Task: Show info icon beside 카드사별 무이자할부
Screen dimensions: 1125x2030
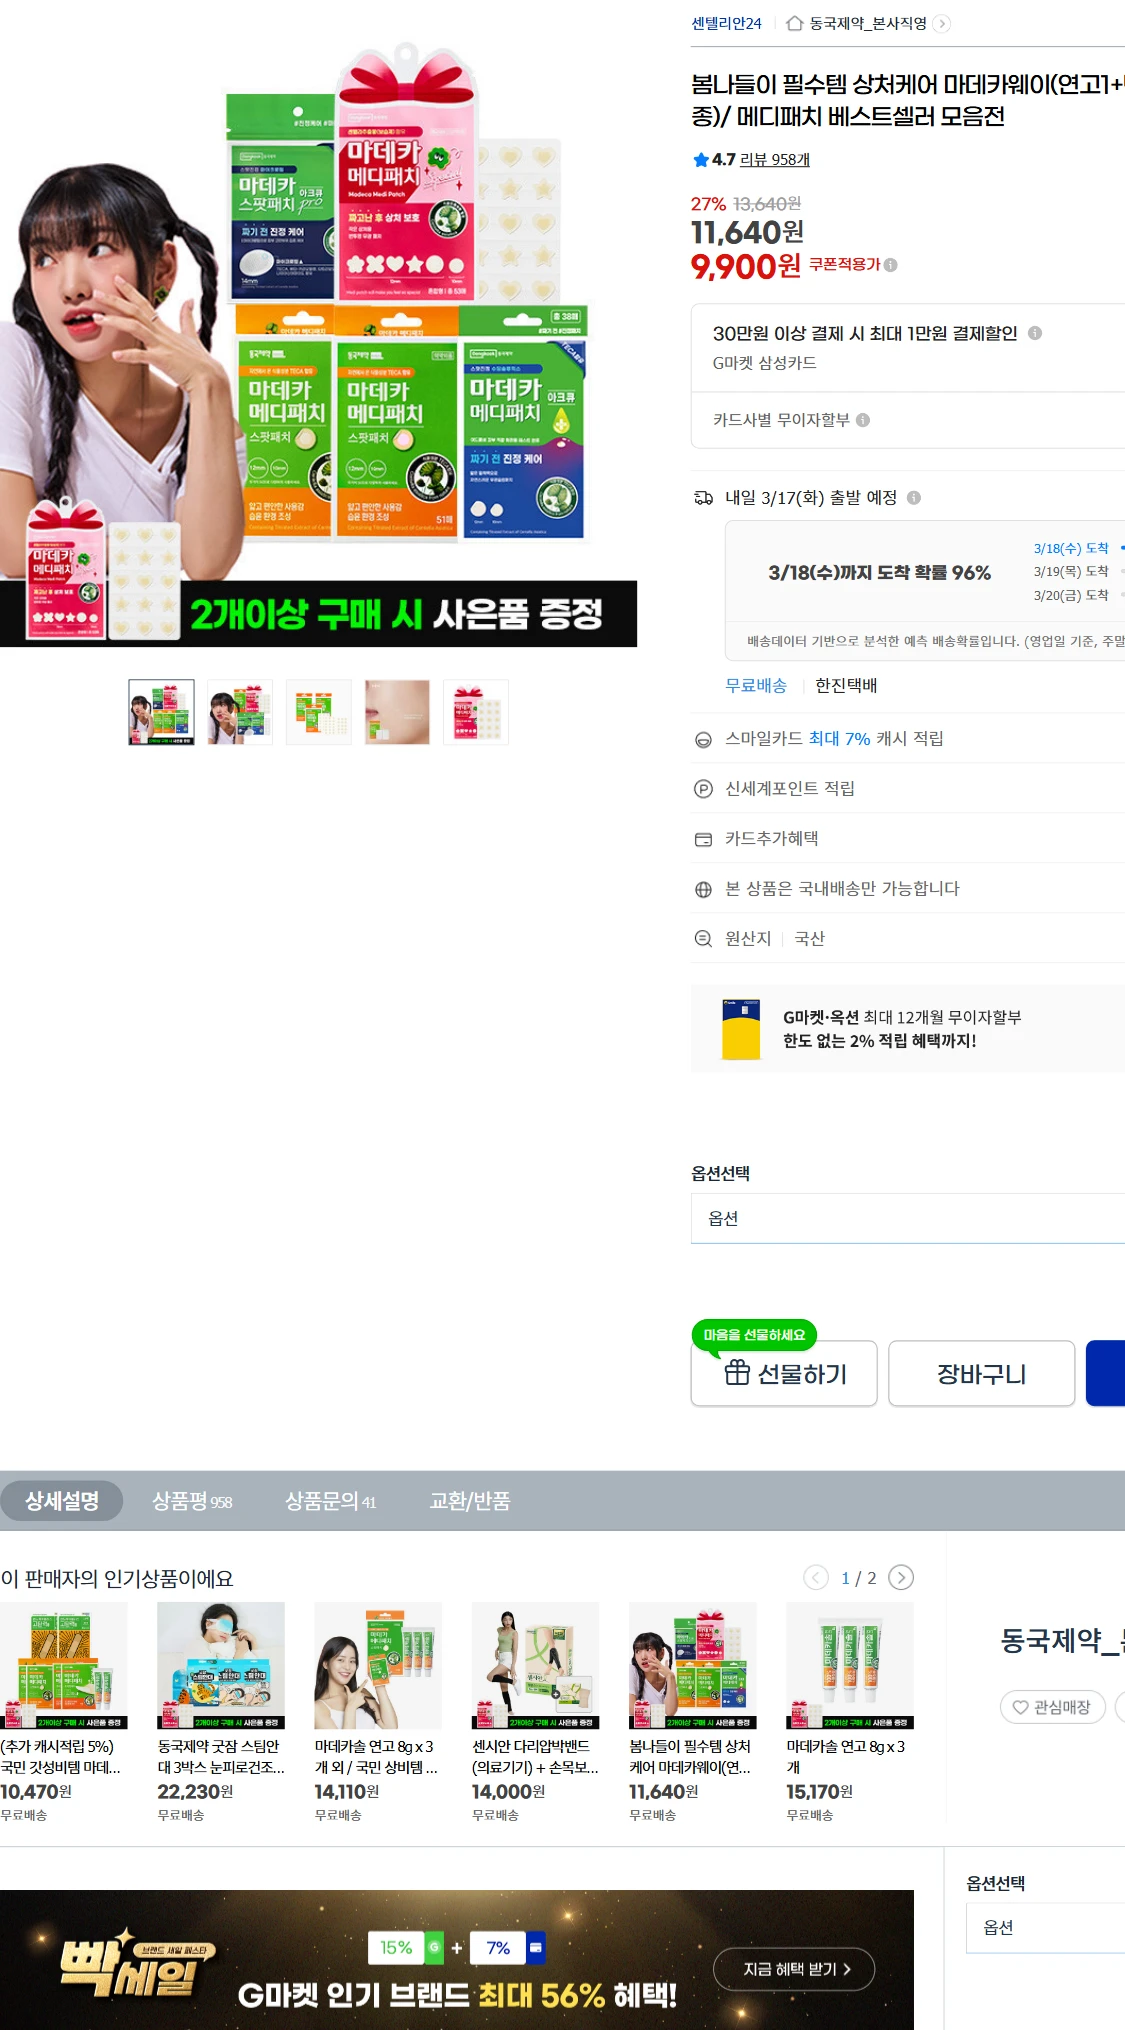Action: pos(863,420)
